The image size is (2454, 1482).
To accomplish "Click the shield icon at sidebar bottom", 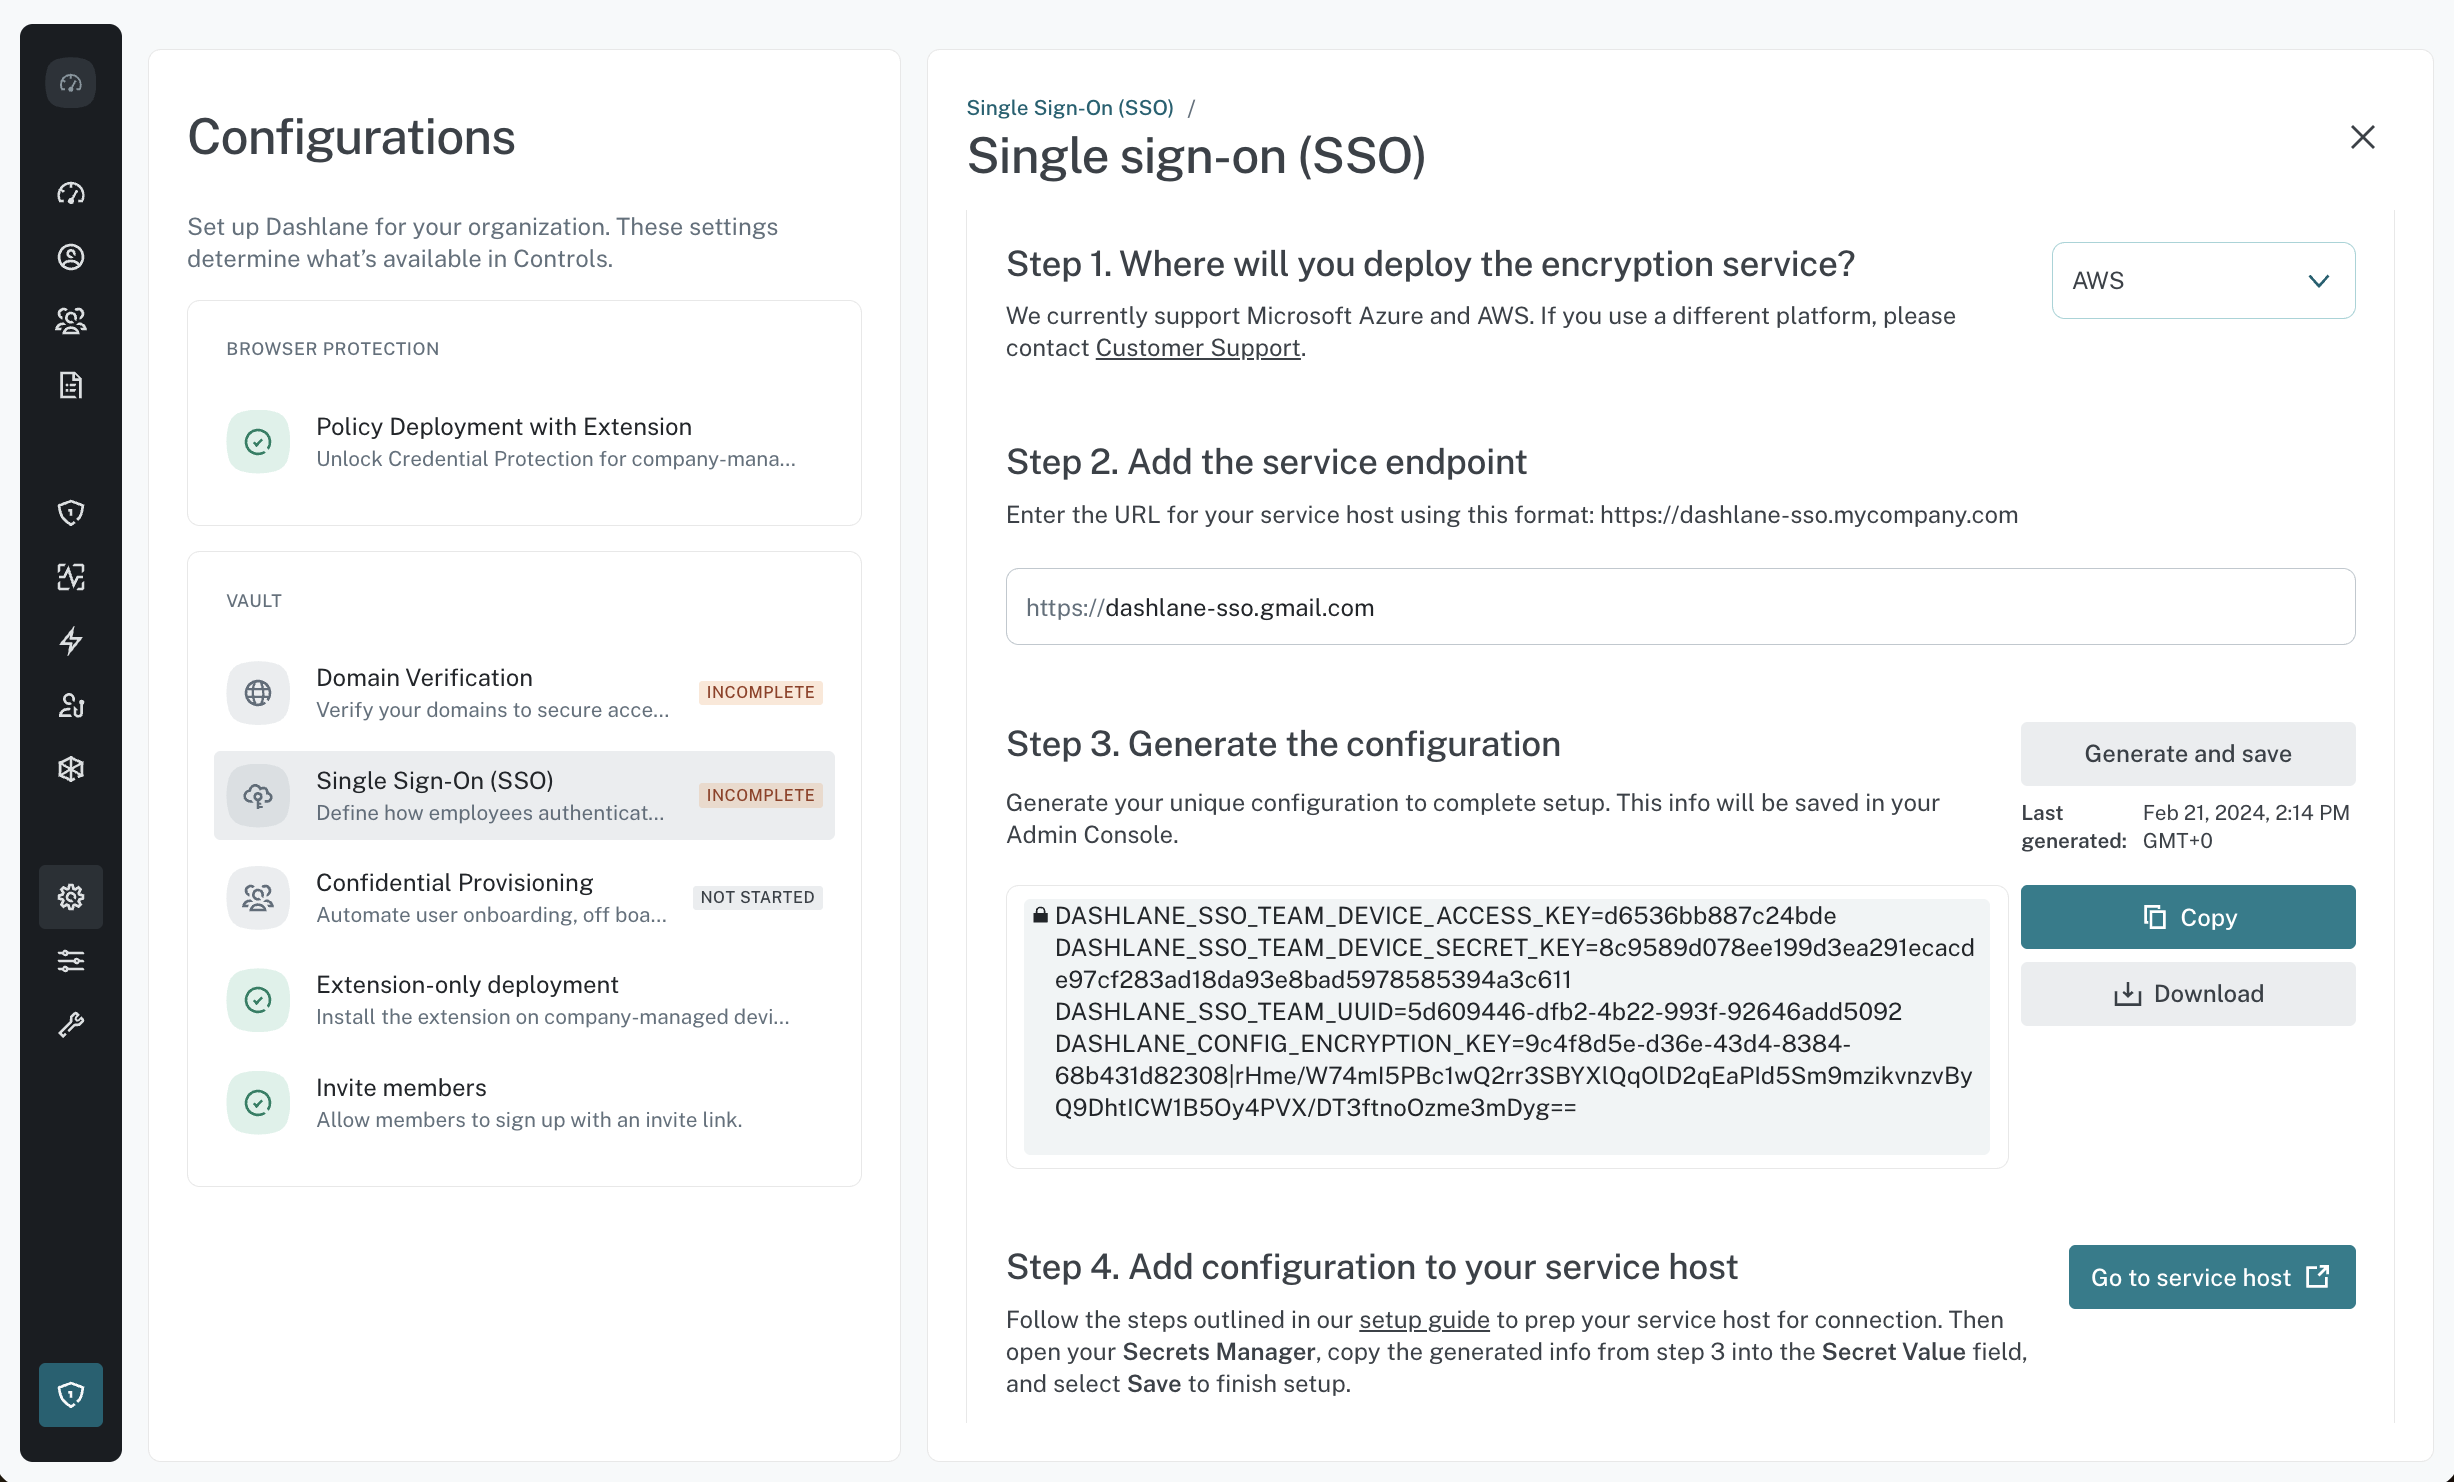I will pyautogui.click(x=71, y=1395).
